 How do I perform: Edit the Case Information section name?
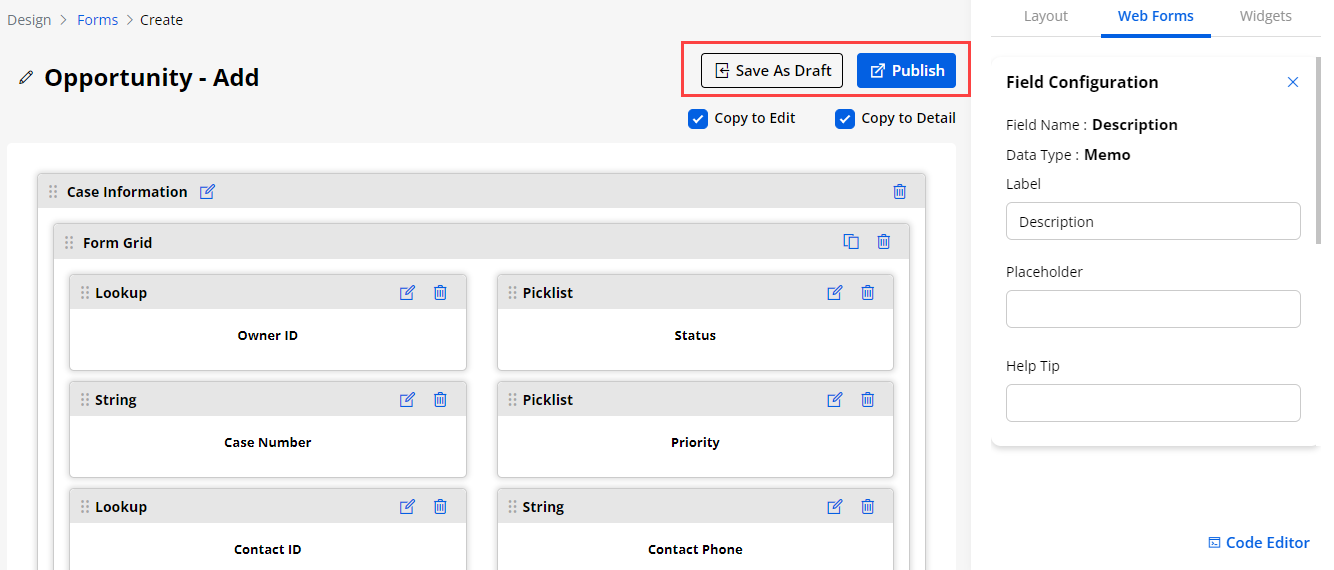207,192
